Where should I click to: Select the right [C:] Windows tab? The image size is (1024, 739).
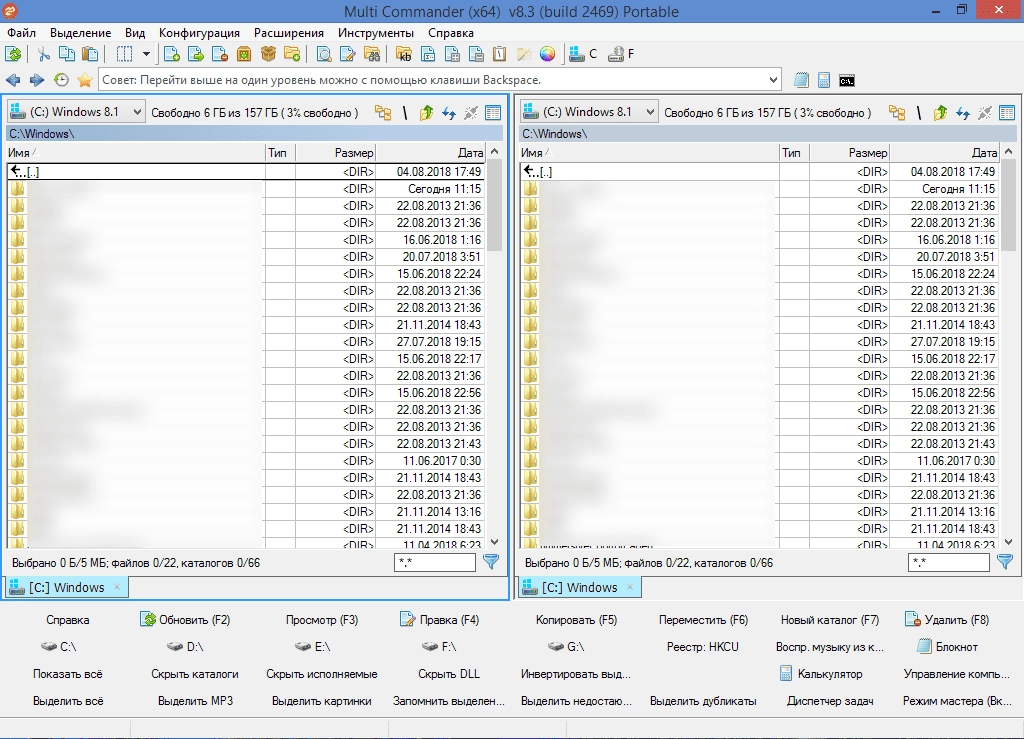(580, 588)
